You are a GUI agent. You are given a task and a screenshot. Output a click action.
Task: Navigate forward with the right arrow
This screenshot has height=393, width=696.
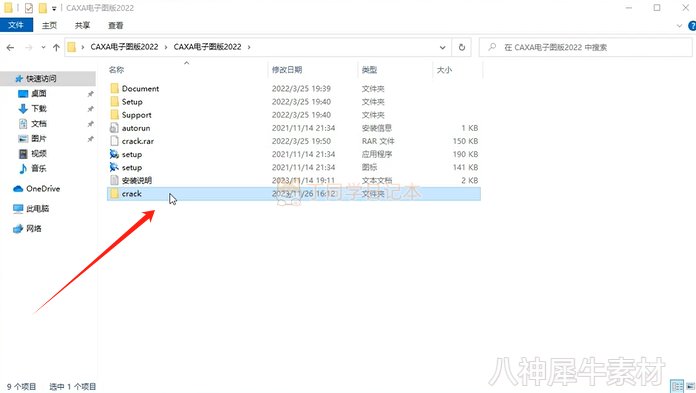click(28, 47)
